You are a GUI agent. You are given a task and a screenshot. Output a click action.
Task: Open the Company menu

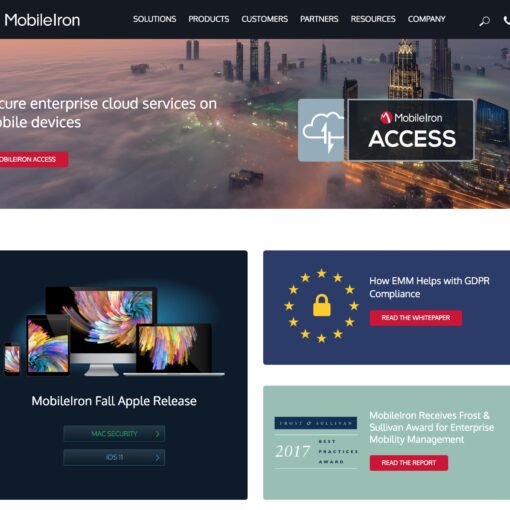coord(427,19)
